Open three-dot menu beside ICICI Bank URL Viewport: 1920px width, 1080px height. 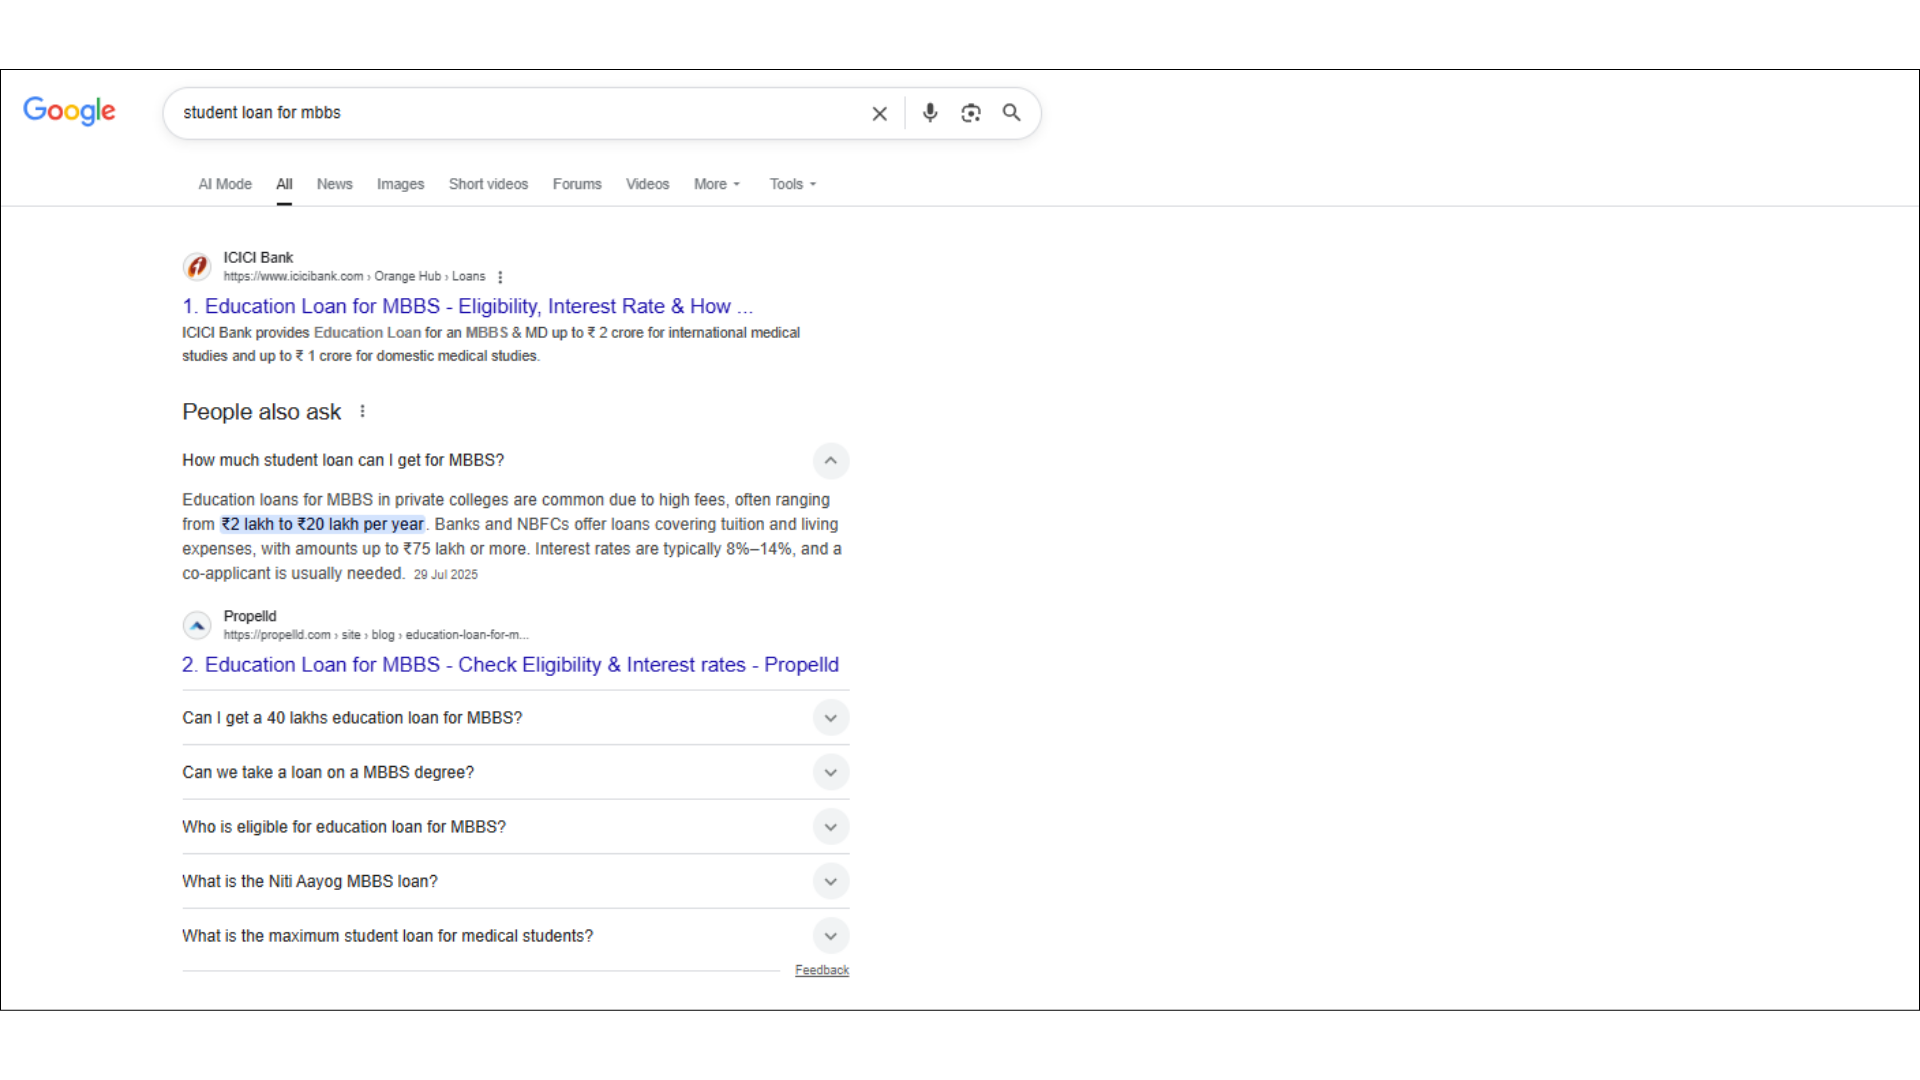[x=500, y=277]
